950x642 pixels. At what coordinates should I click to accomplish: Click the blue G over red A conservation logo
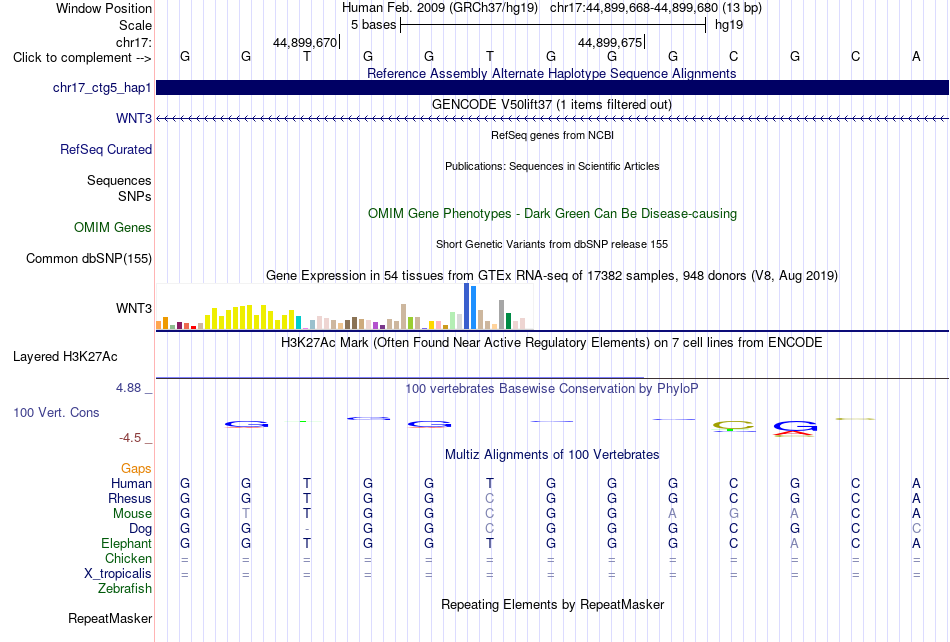[795, 428]
